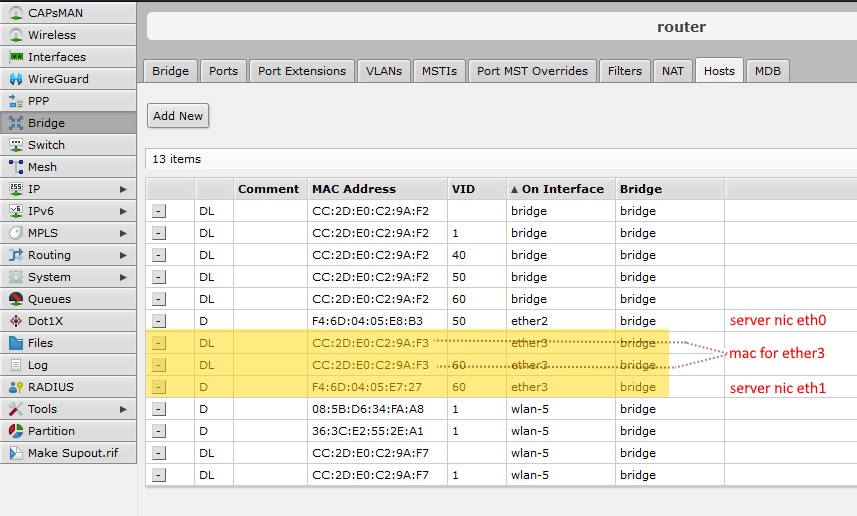This screenshot has width=857, height=516.
Task: Click the Dot1X icon
Action: 16,320
